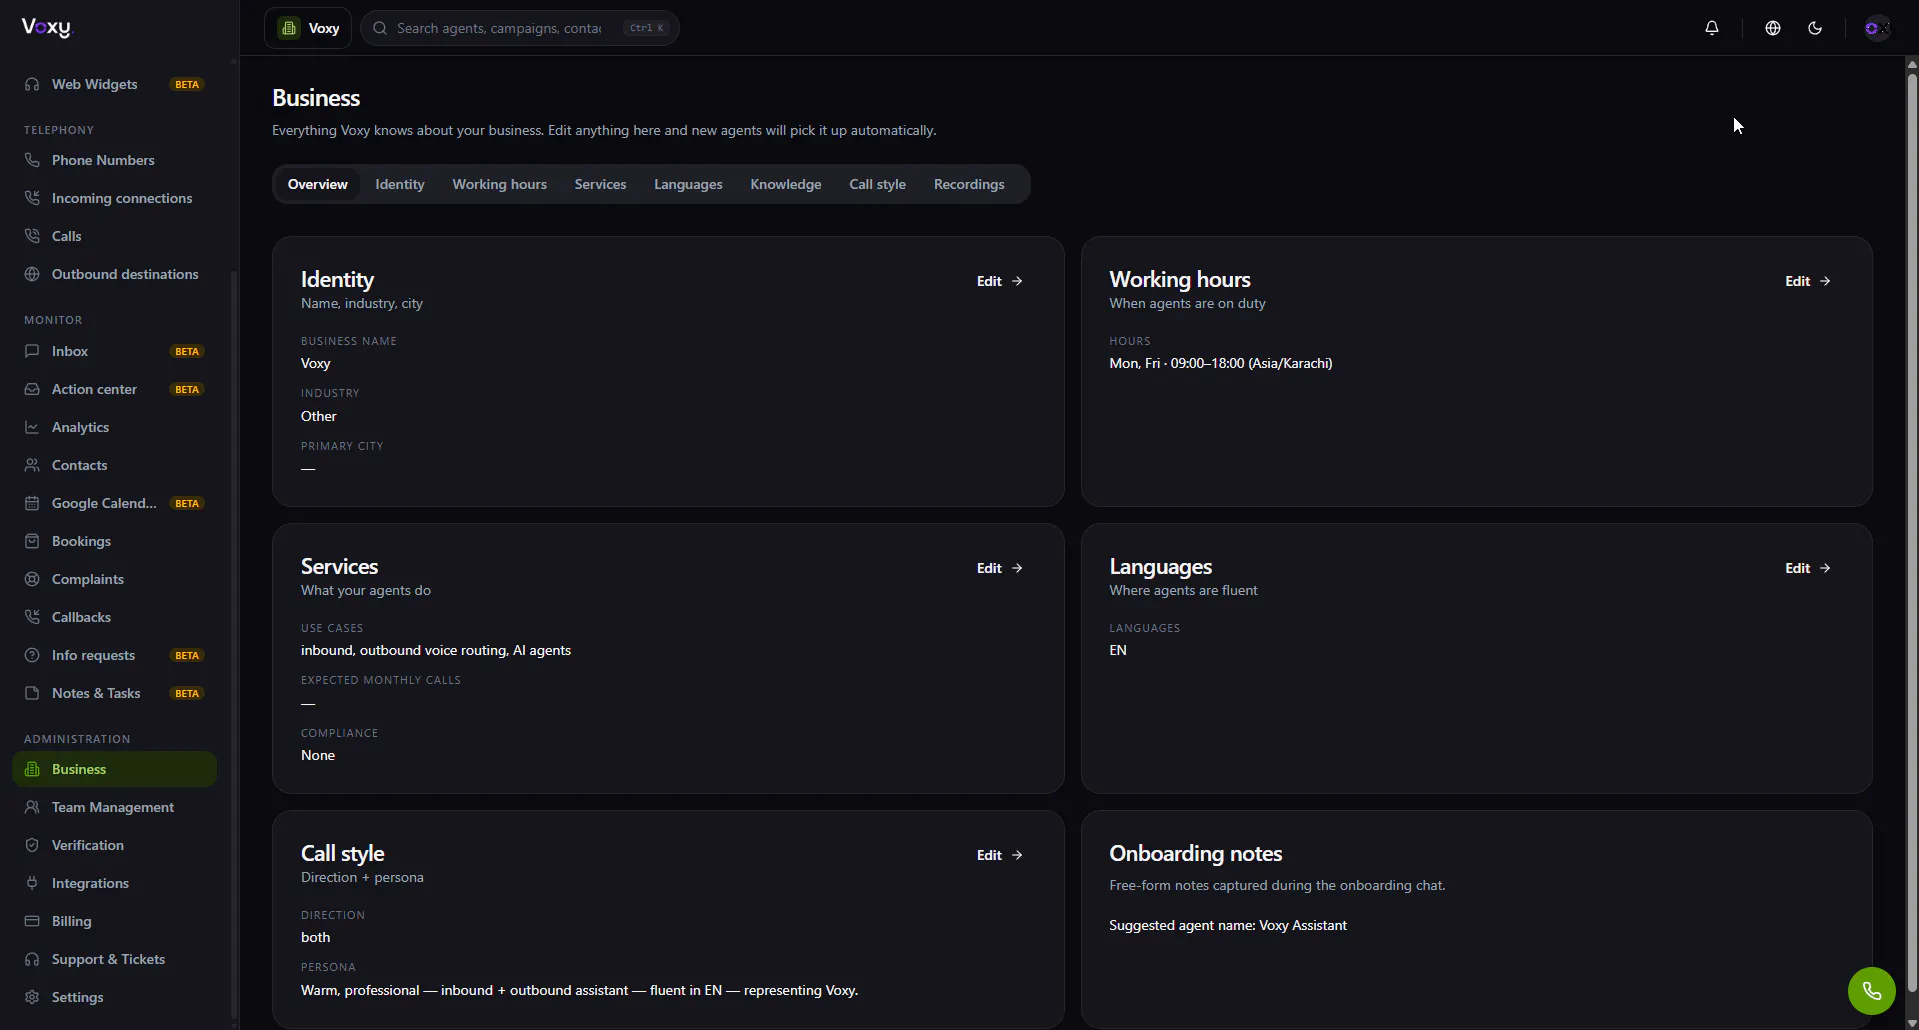
Task: Go to Bookings
Action: (x=114, y=541)
